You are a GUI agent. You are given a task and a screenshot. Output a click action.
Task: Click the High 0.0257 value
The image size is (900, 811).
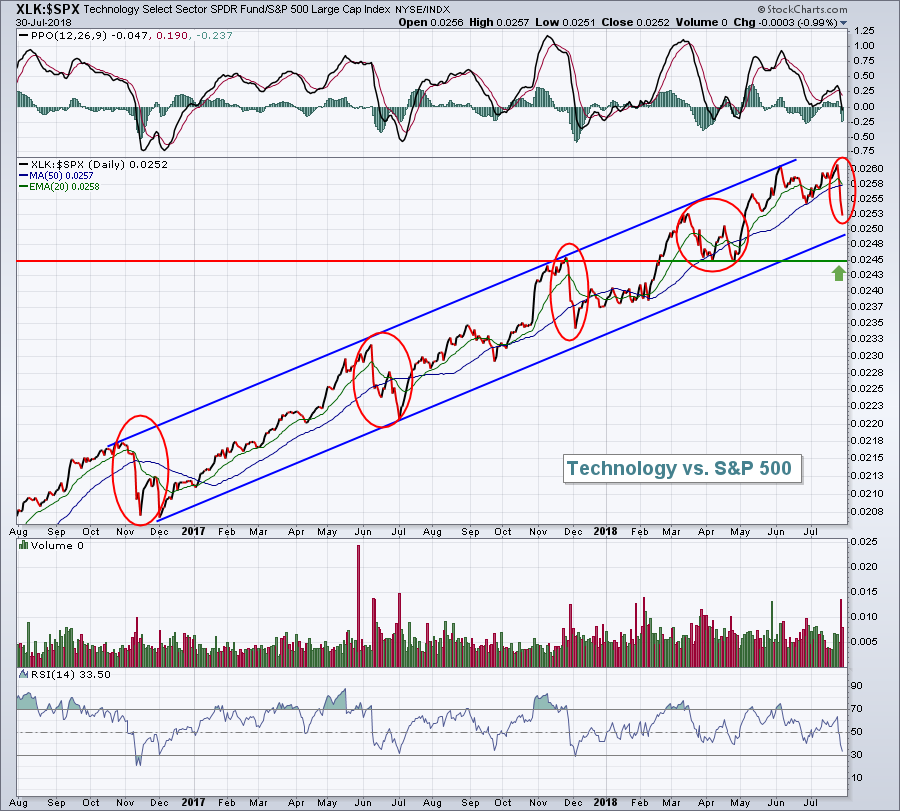tap(499, 22)
